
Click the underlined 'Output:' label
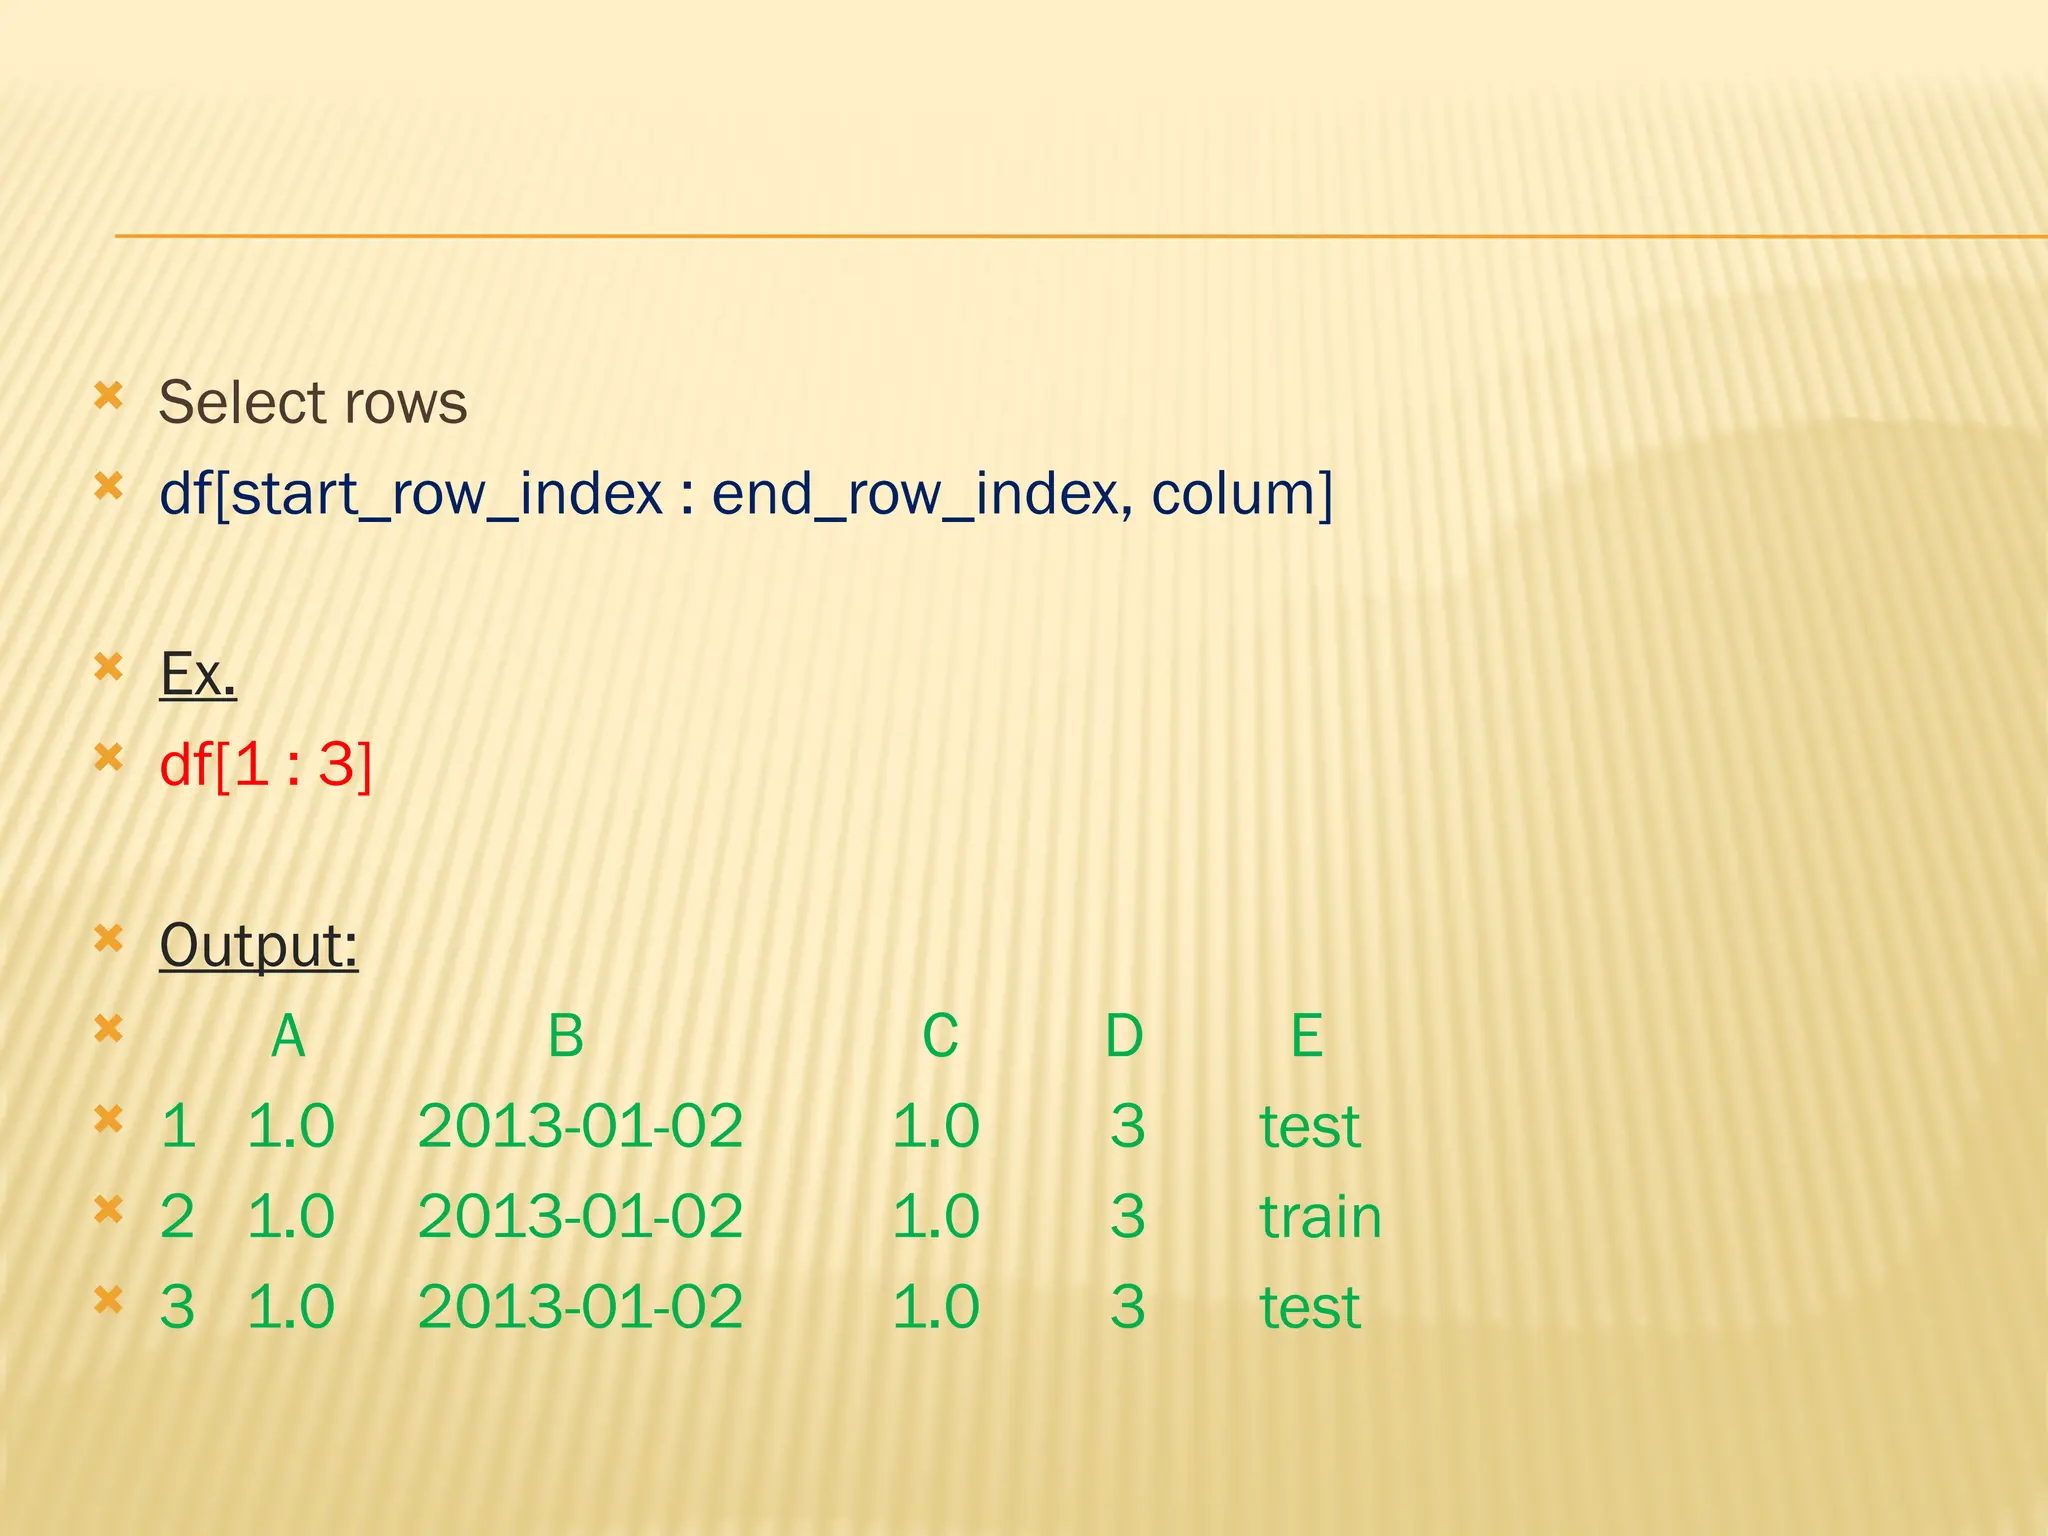click(259, 945)
